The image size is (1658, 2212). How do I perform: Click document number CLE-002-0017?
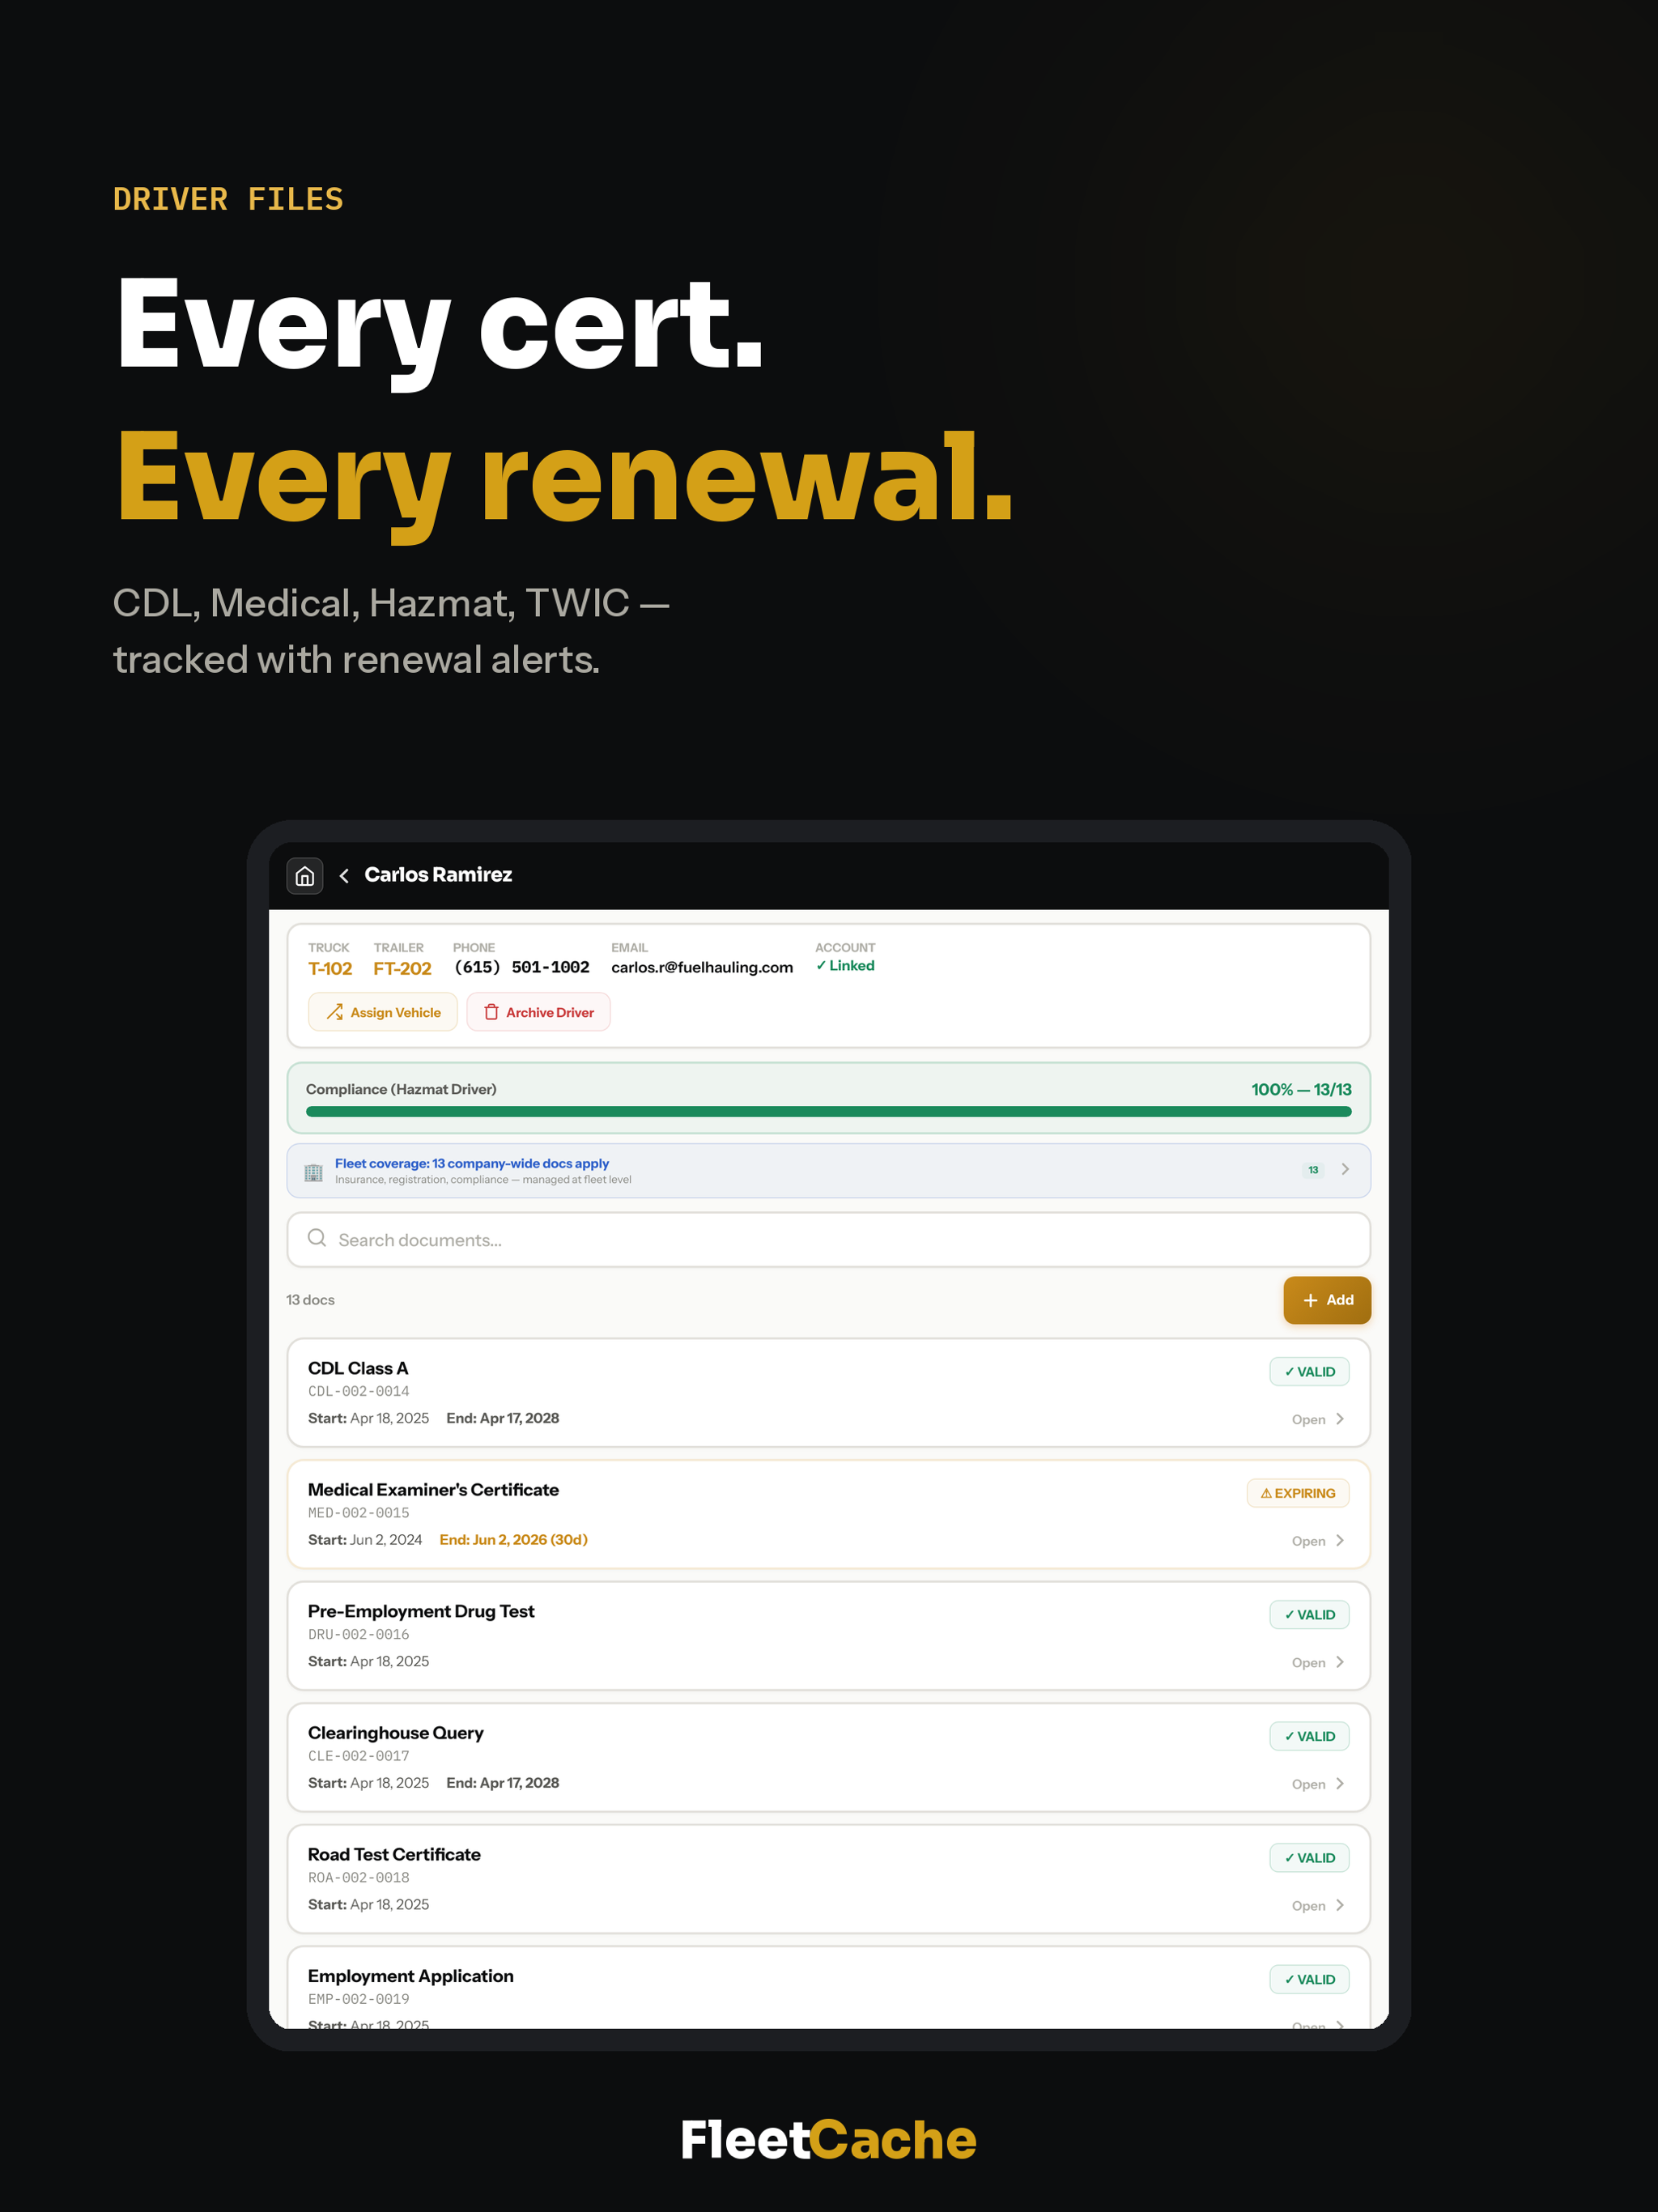(358, 1757)
